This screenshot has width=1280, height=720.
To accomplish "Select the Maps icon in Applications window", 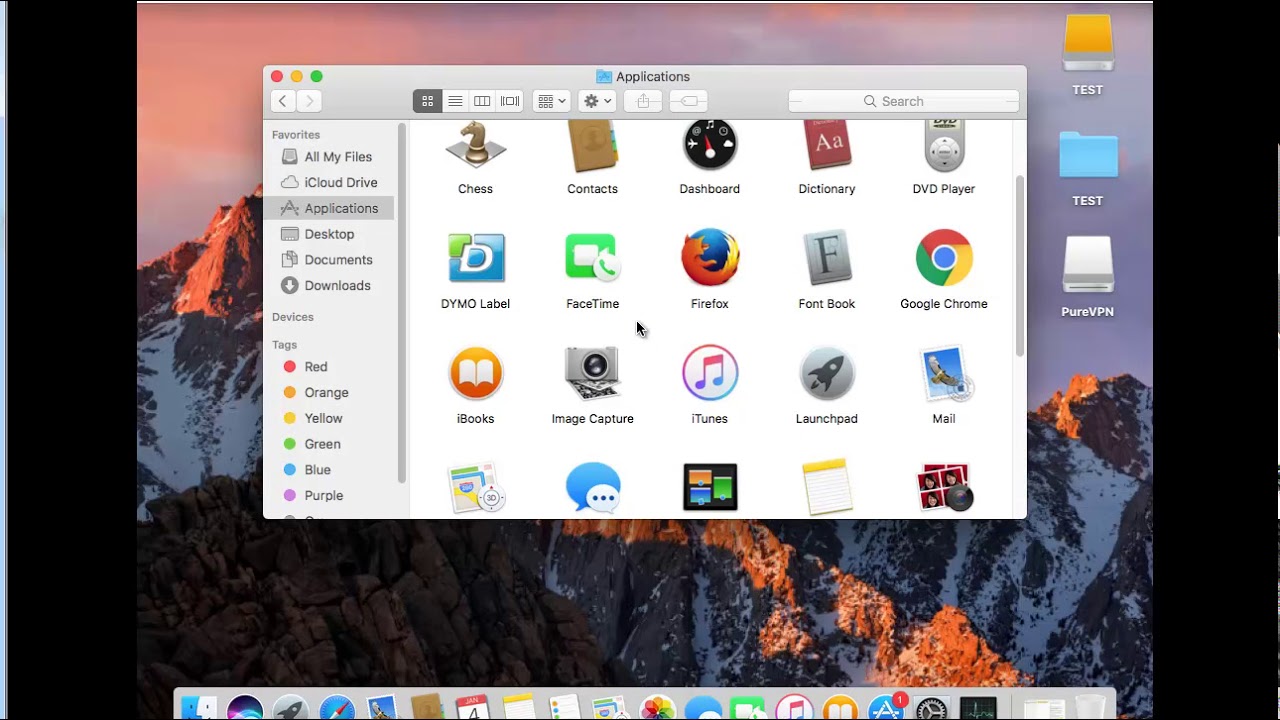I will (476, 488).
